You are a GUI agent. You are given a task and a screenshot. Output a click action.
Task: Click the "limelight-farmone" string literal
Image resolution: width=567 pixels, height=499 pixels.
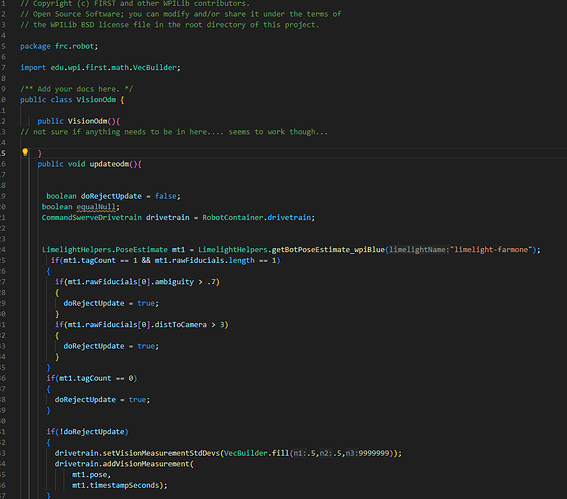point(491,250)
